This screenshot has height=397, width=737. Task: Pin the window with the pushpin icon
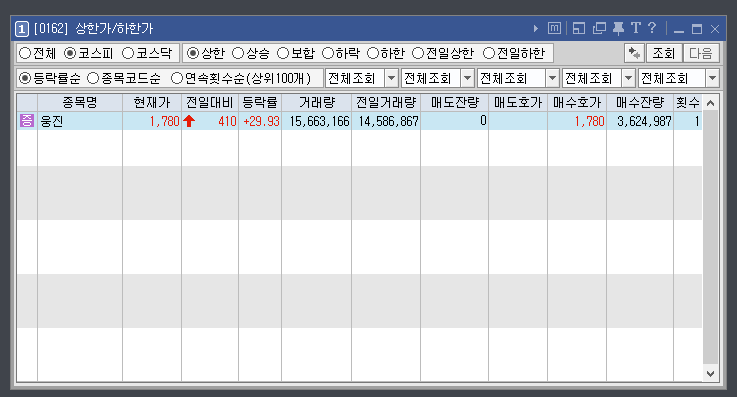tap(619, 29)
